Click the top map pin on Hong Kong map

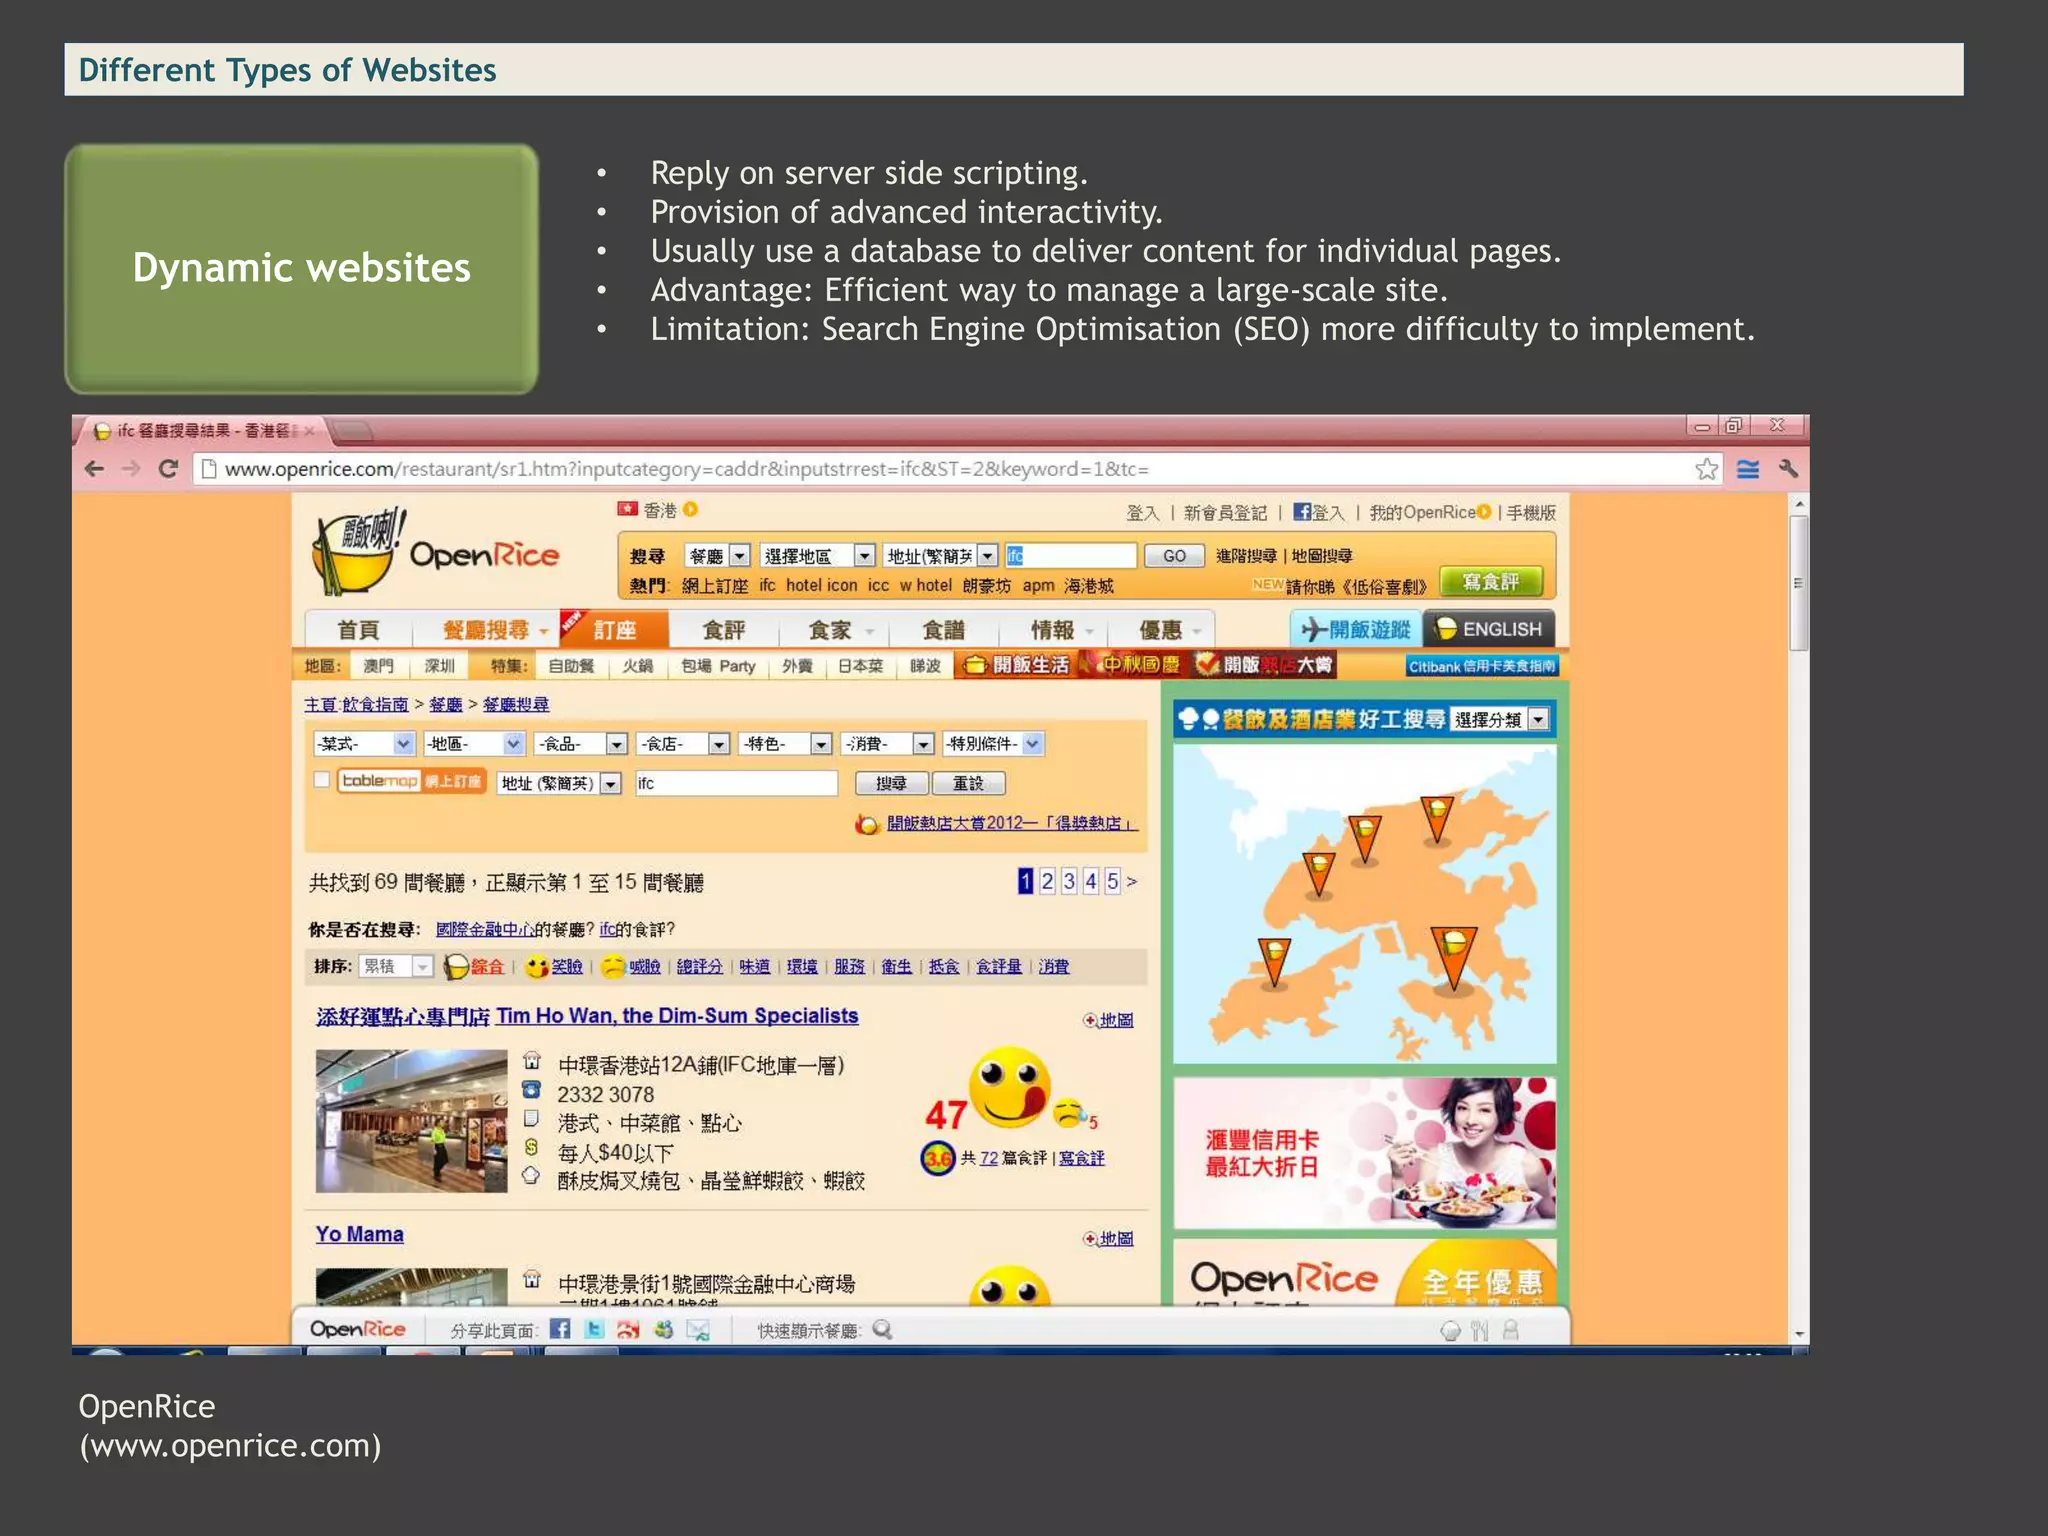click(x=1437, y=819)
